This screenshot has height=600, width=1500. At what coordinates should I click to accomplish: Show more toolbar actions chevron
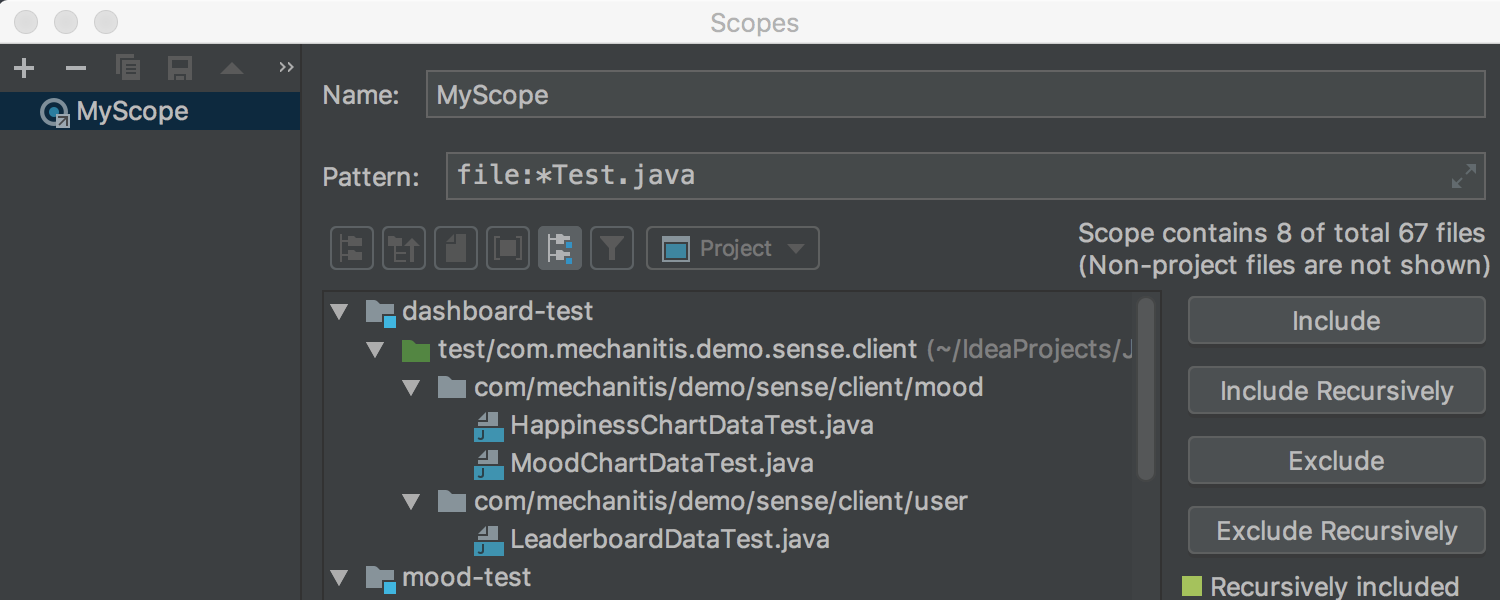(287, 68)
